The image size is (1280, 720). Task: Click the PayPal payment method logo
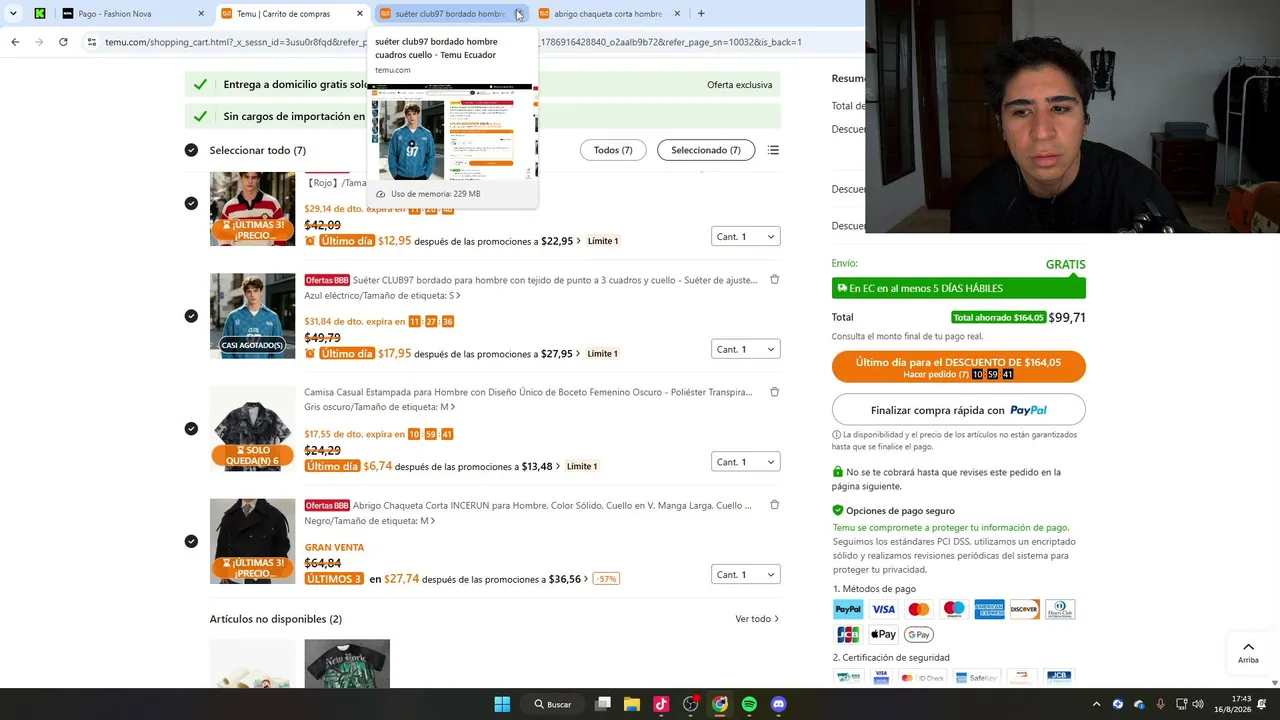pos(848,609)
